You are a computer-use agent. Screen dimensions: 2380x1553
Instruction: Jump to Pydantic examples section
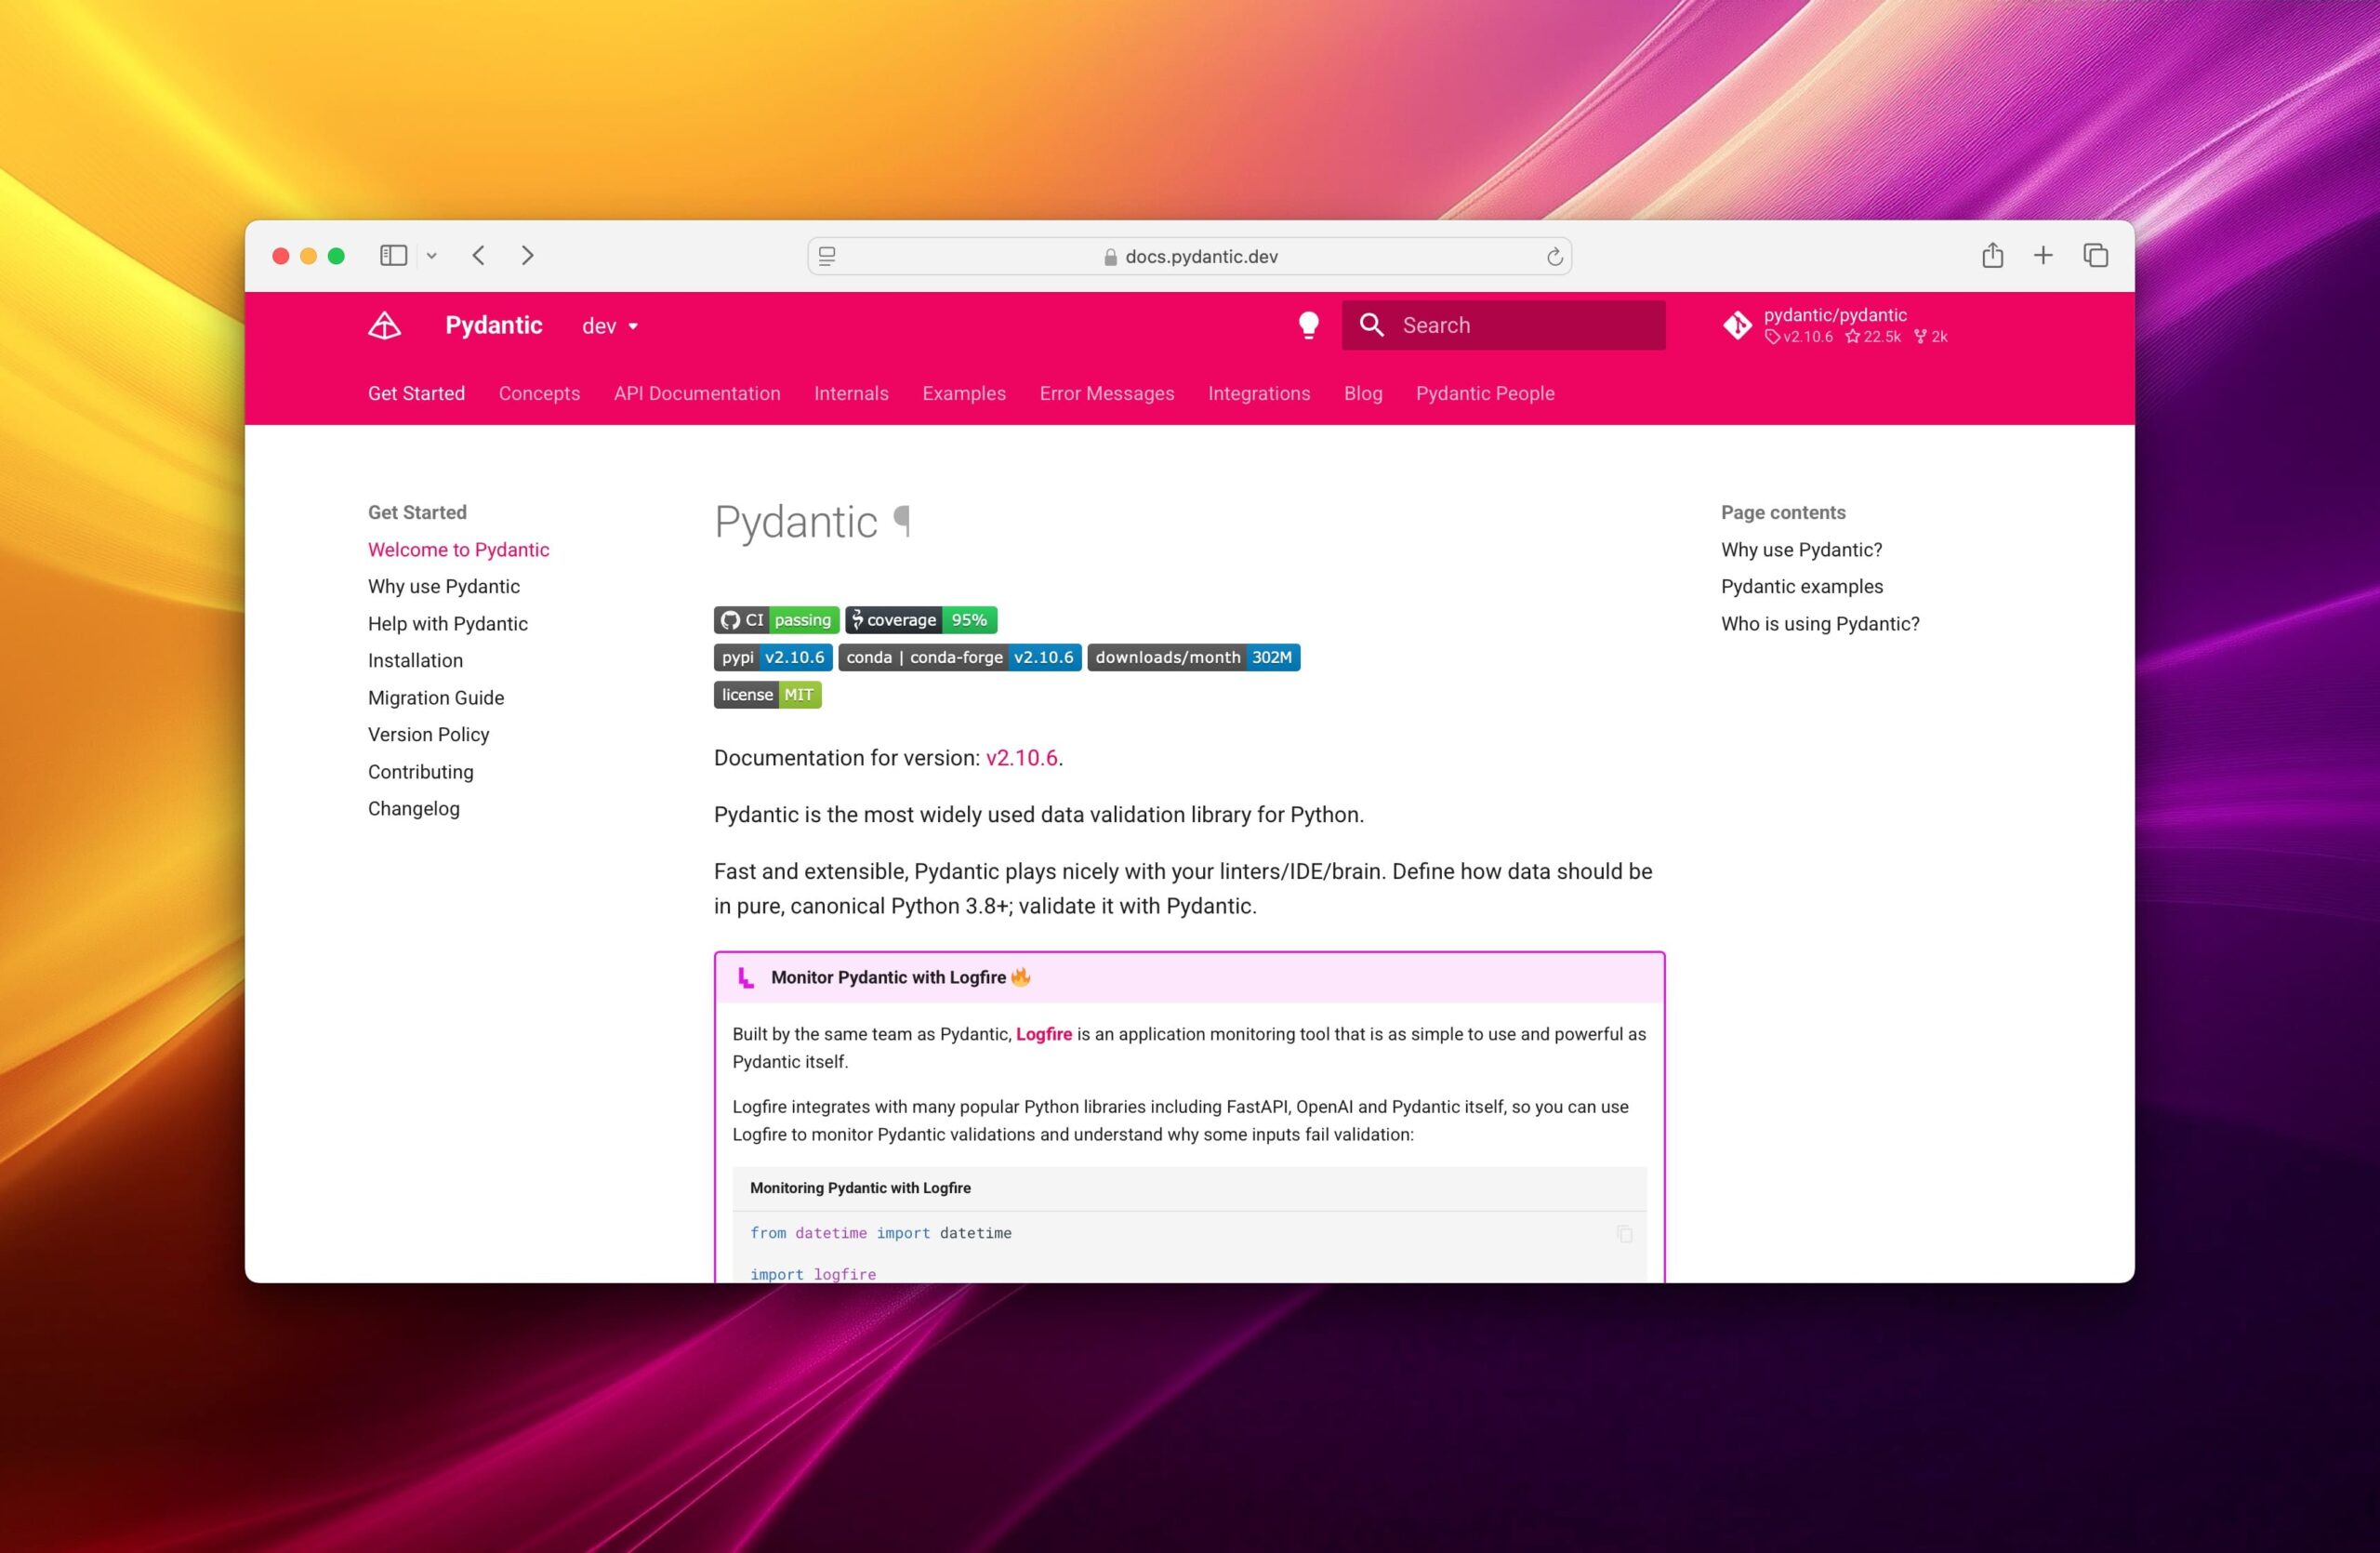(x=1801, y=586)
